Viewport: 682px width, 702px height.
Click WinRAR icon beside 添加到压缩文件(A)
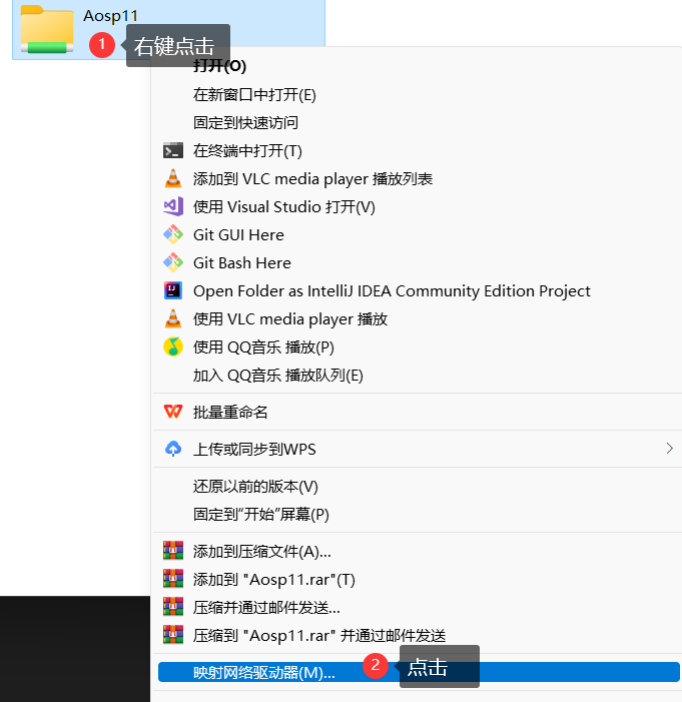tap(173, 551)
